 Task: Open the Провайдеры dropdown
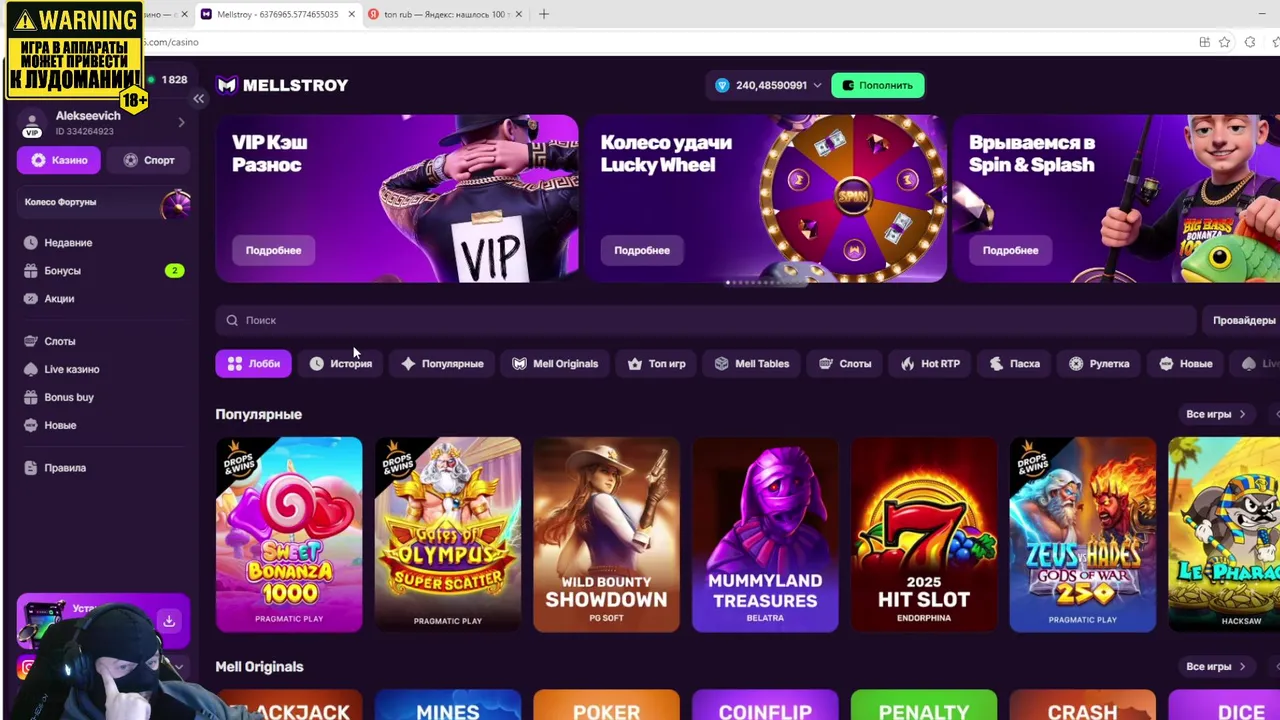[1242, 320]
